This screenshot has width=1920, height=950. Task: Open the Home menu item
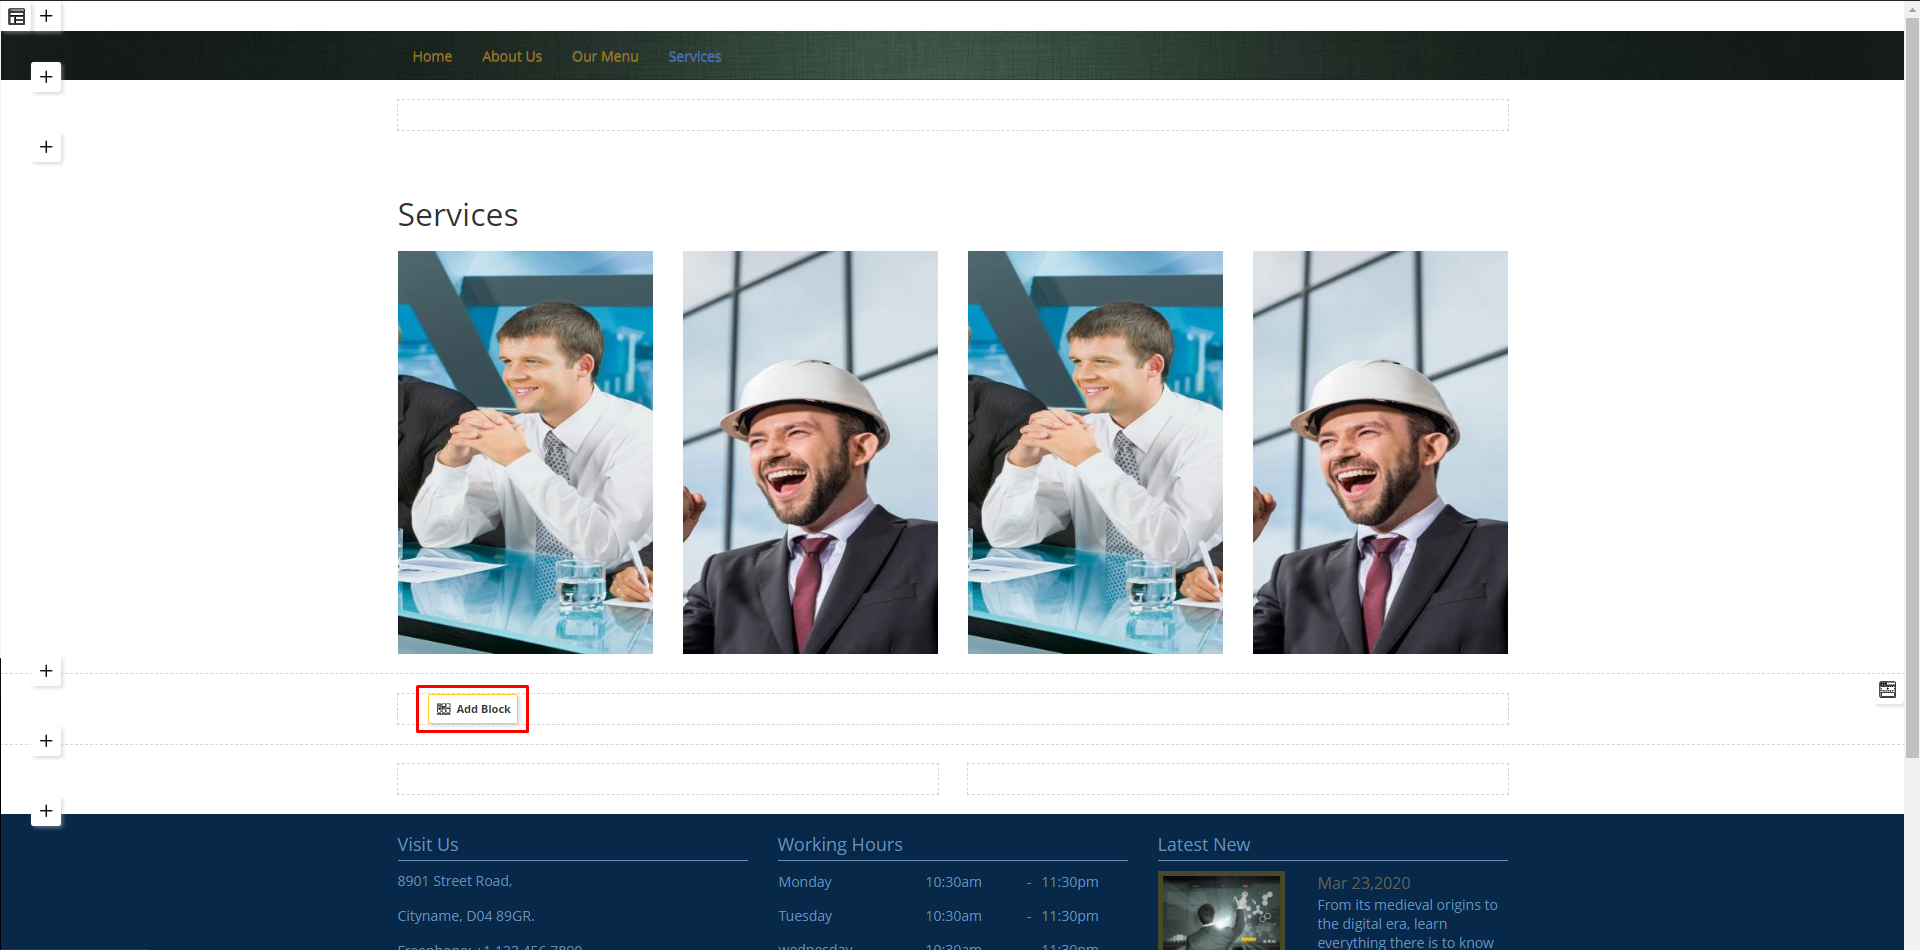[432, 57]
